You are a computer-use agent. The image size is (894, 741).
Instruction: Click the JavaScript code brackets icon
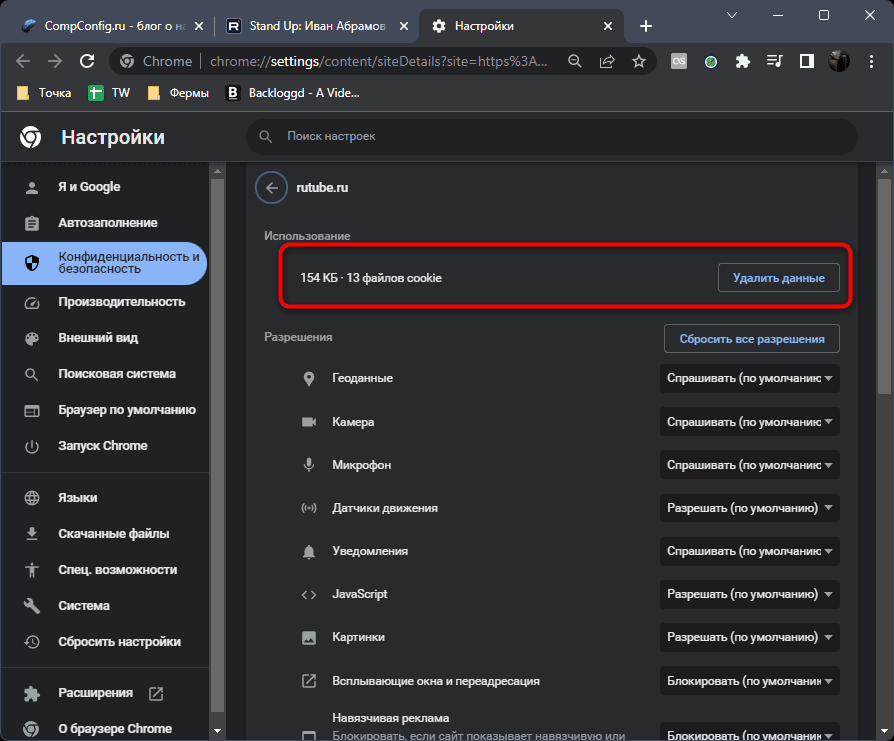coord(308,595)
